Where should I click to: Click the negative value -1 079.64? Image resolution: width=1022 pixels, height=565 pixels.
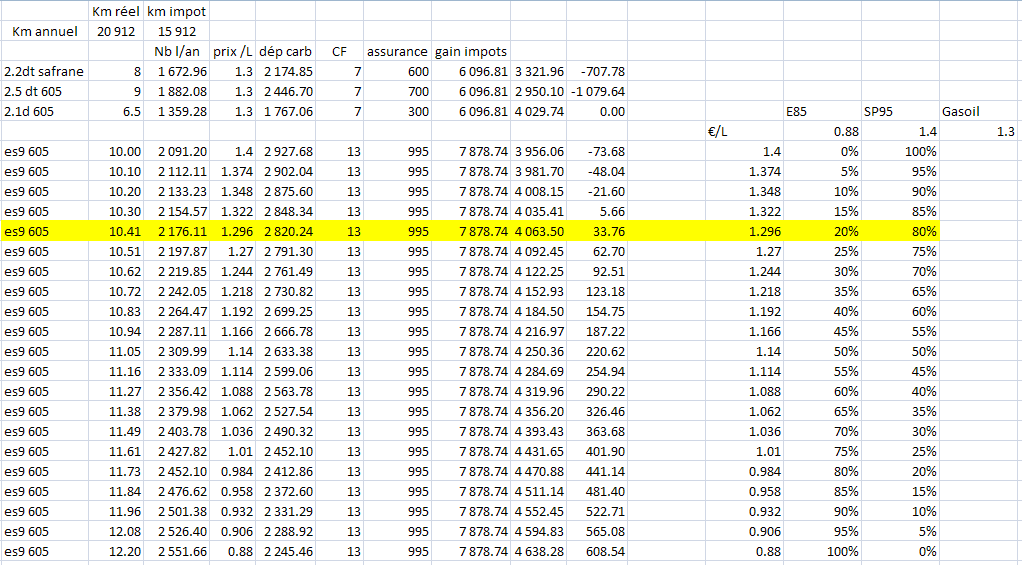pos(596,91)
